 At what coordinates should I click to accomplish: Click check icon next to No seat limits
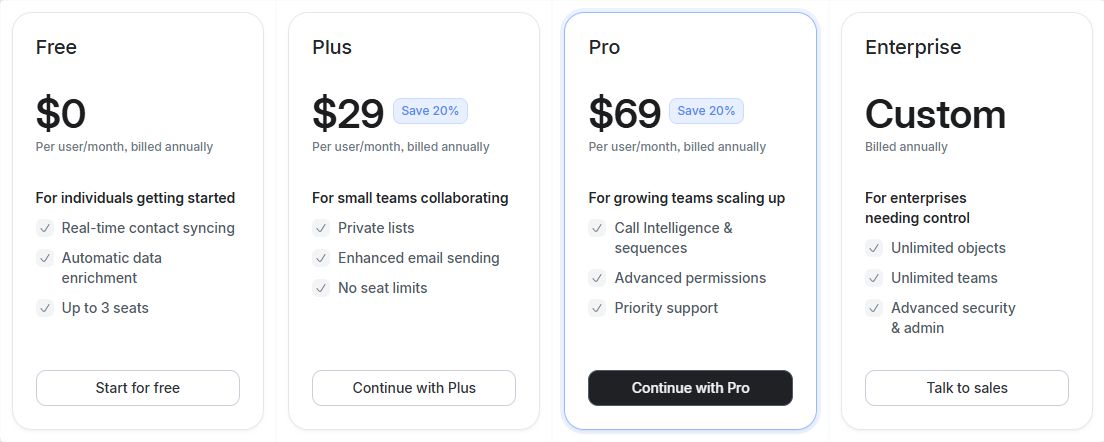(321, 288)
